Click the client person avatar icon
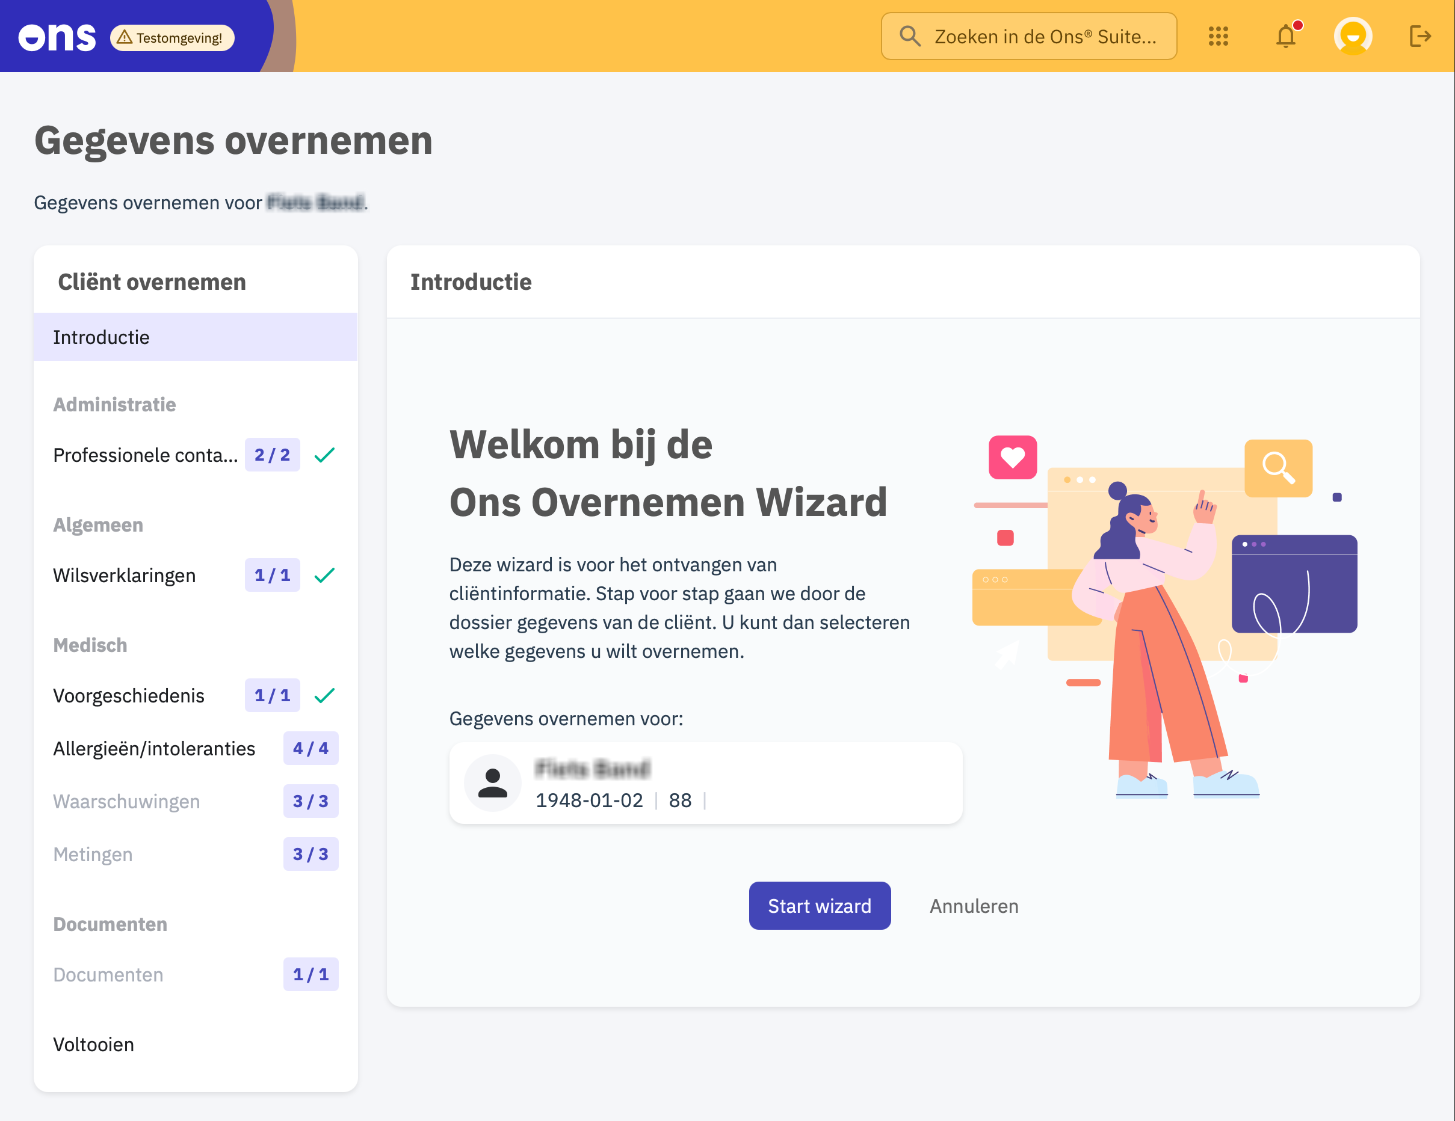 pos(493,783)
